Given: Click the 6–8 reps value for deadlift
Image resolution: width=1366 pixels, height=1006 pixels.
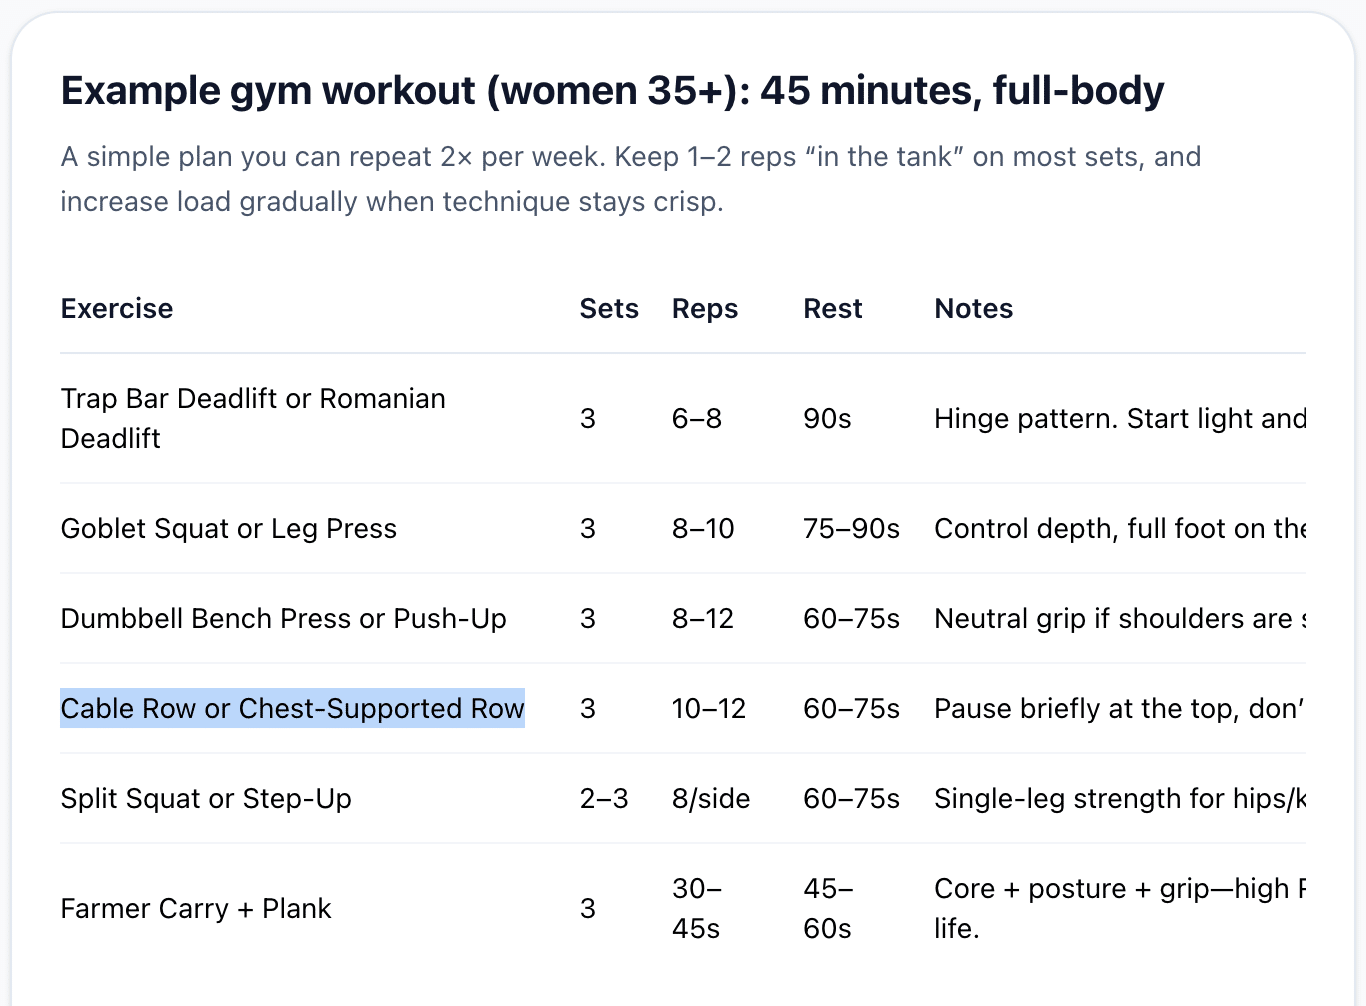Looking at the screenshot, I should pyautogui.click(x=697, y=418).
